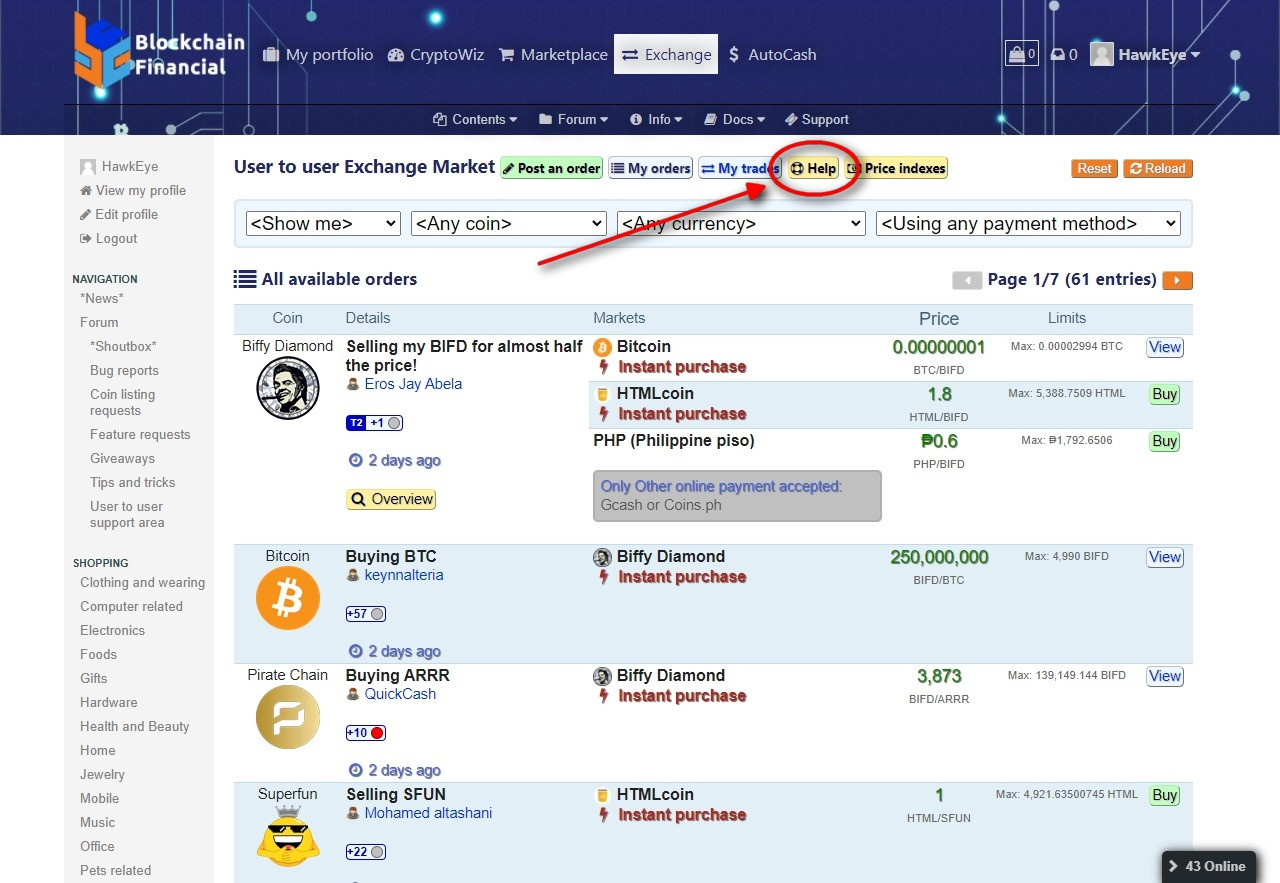
Task: View the Buying BTC order
Action: 1165,557
